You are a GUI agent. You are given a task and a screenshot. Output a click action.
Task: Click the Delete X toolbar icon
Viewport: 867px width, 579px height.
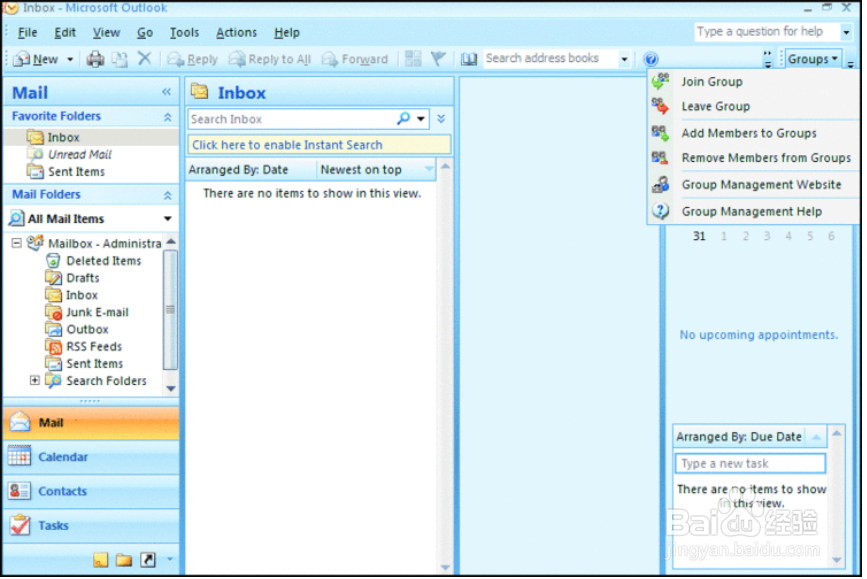[144, 58]
